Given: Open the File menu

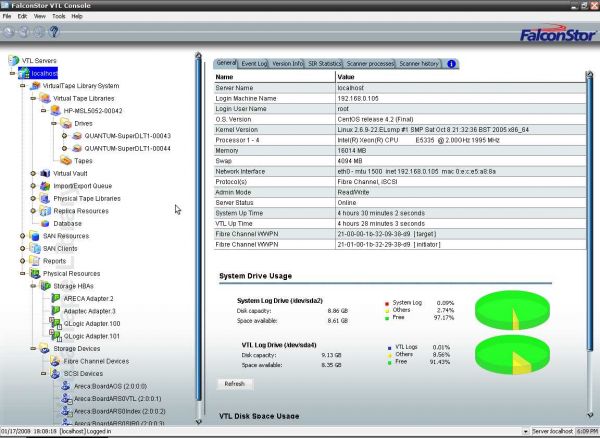Looking at the screenshot, I should (x=7, y=16).
